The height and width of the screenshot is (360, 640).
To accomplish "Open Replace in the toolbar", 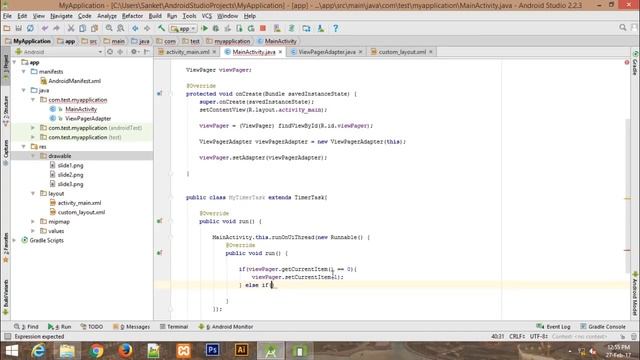I will point(121,28).
